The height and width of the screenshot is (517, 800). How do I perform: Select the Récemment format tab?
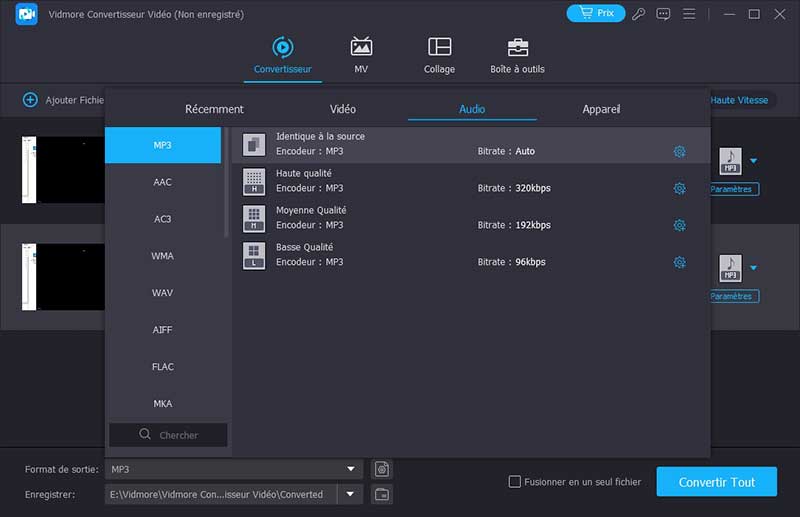214,109
